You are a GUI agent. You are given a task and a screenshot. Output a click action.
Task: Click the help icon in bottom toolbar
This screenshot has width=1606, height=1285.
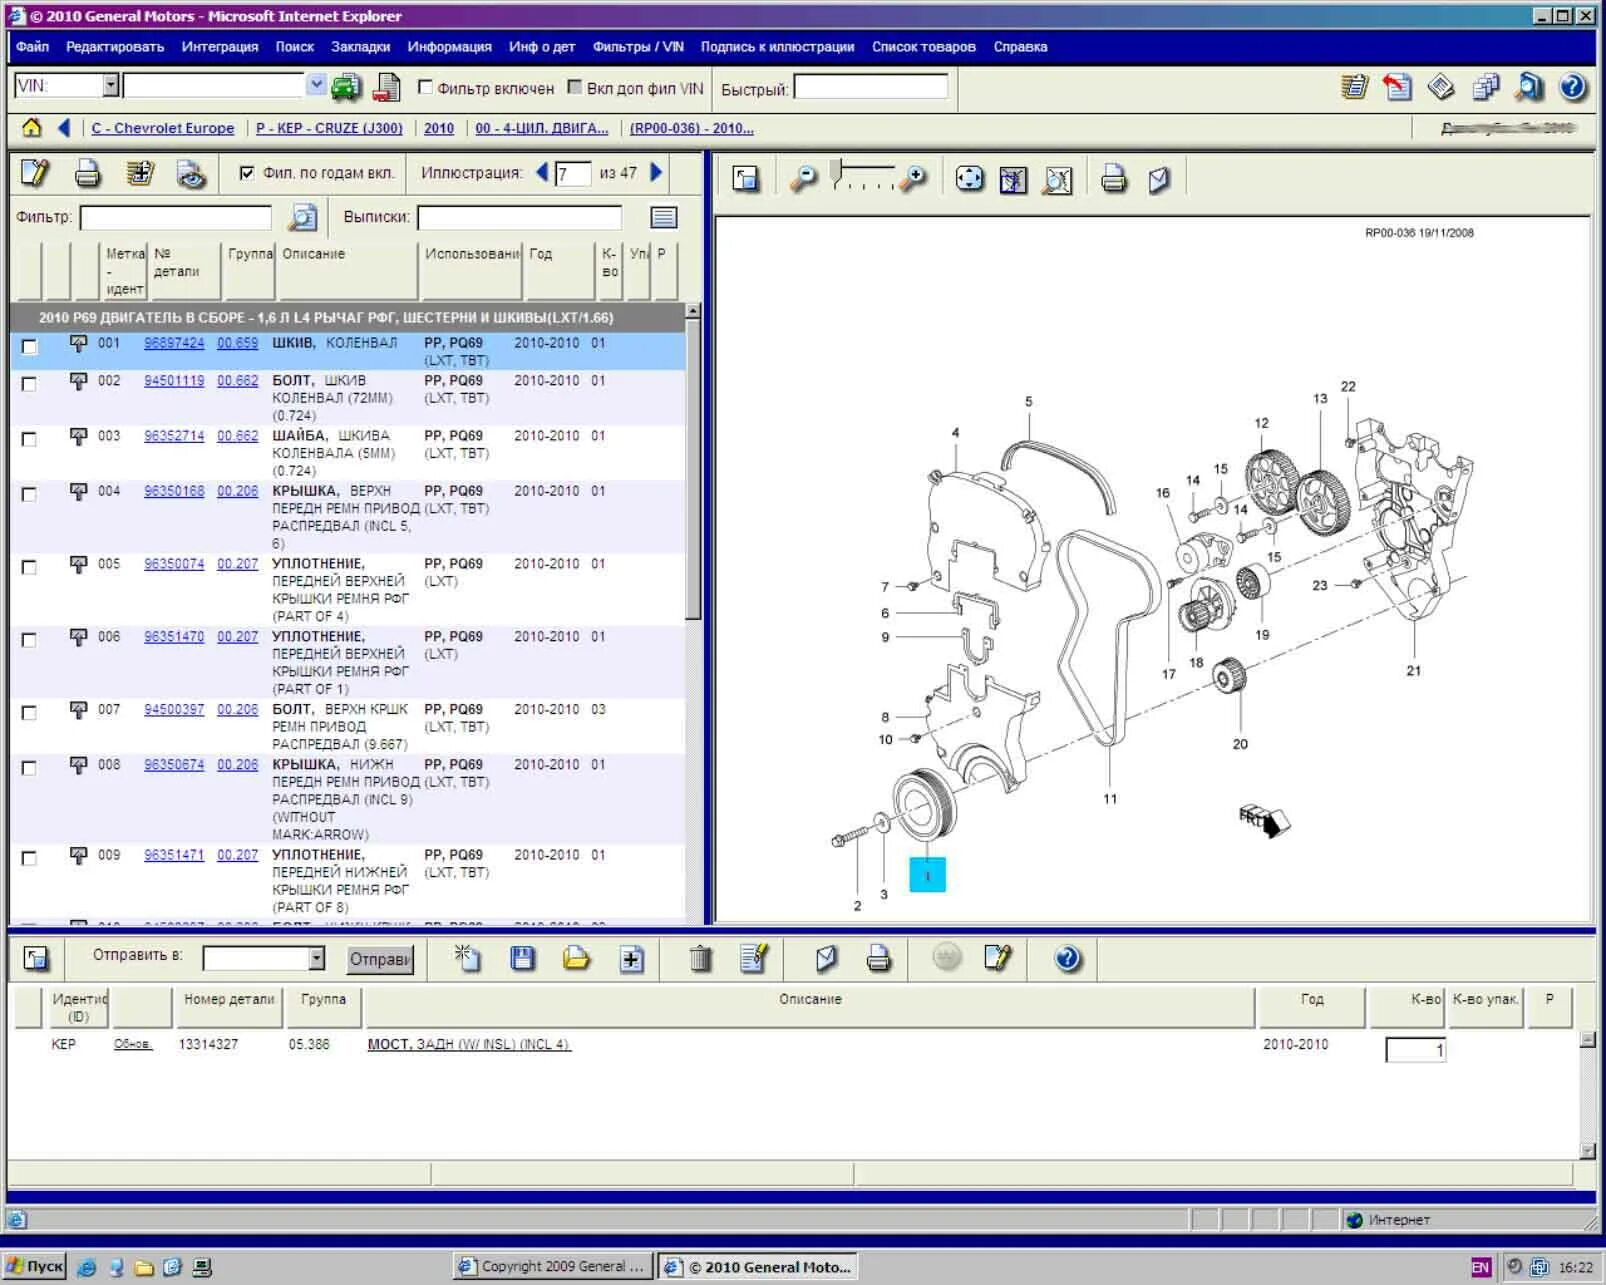click(x=1067, y=958)
